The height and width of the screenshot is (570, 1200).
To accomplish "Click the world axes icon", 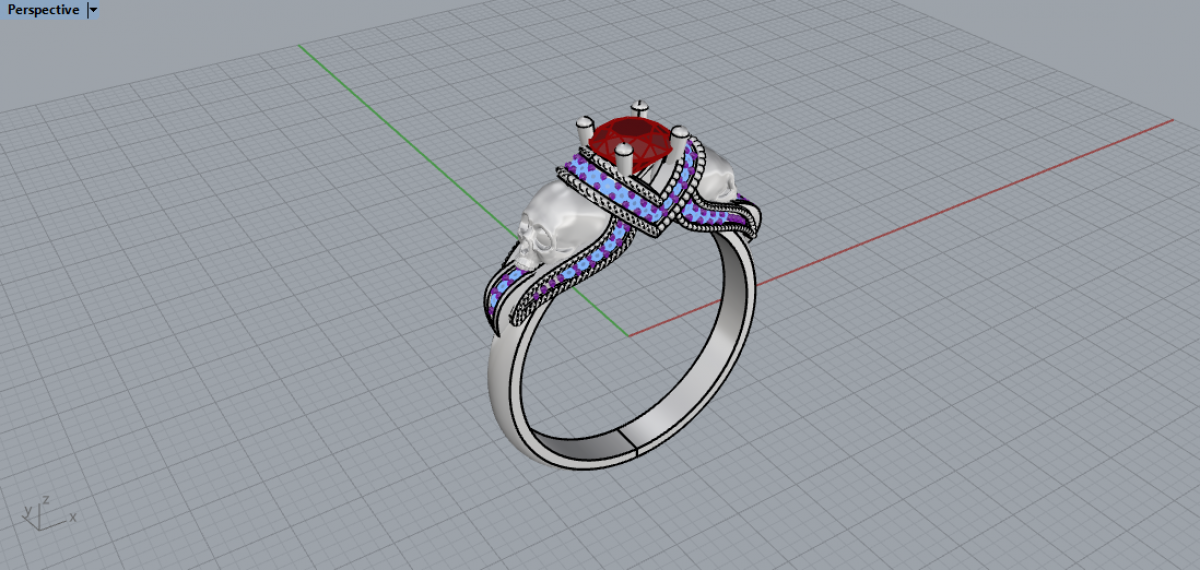I will pyautogui.click(x=47, y=512).
